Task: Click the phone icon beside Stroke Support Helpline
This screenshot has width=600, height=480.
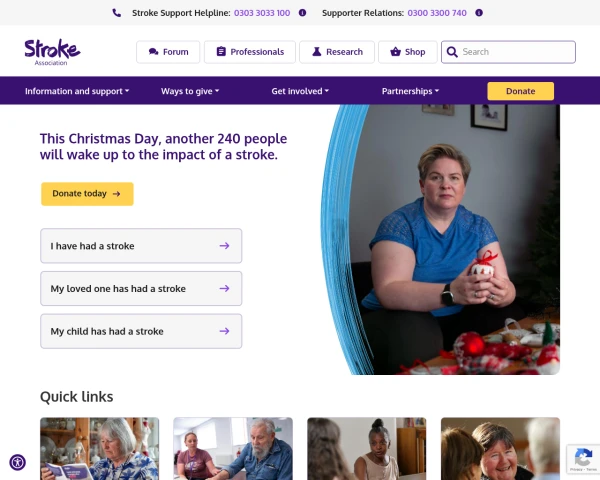Action: tap(117, 13)
